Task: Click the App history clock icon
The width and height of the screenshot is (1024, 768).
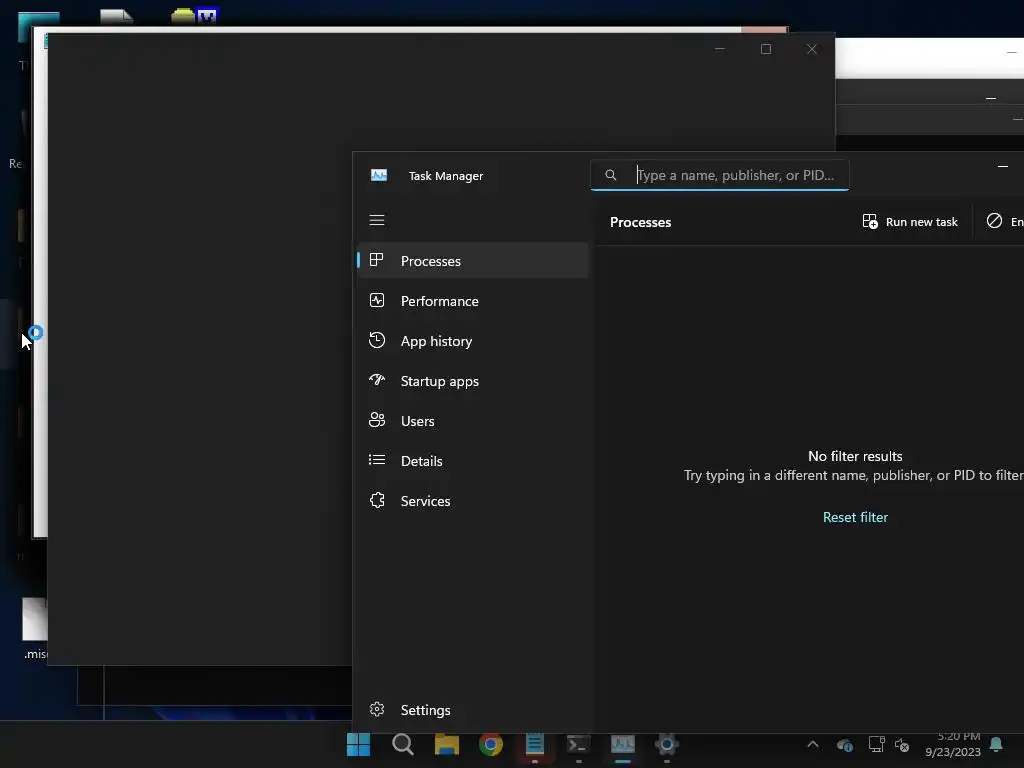Action: point(377,340)
